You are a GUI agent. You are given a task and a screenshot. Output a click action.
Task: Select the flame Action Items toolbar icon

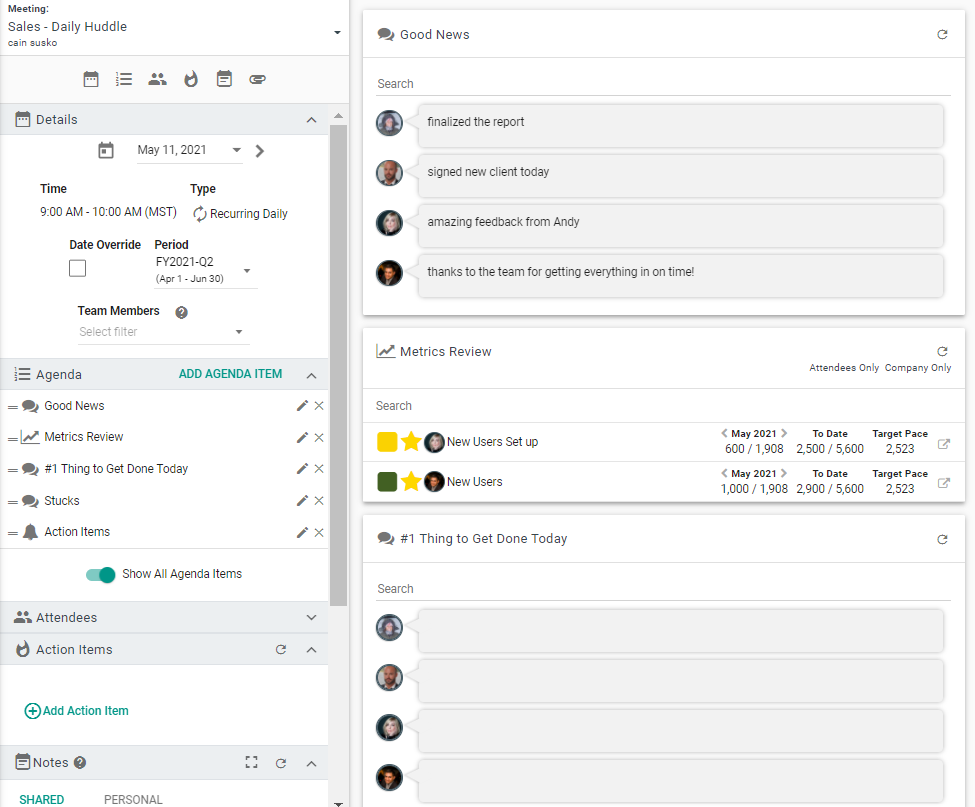click(x=190, y=79)
